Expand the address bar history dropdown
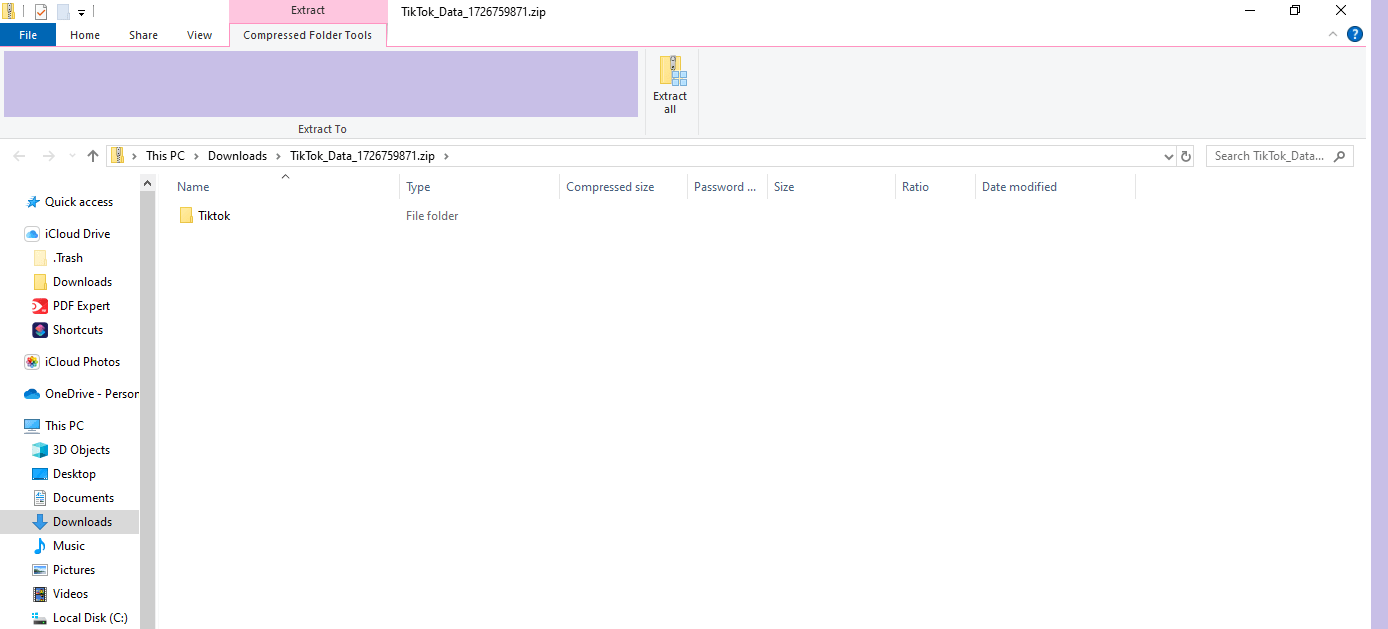1388x629 pixels. pyautogui.click(x=1169, y=157)
